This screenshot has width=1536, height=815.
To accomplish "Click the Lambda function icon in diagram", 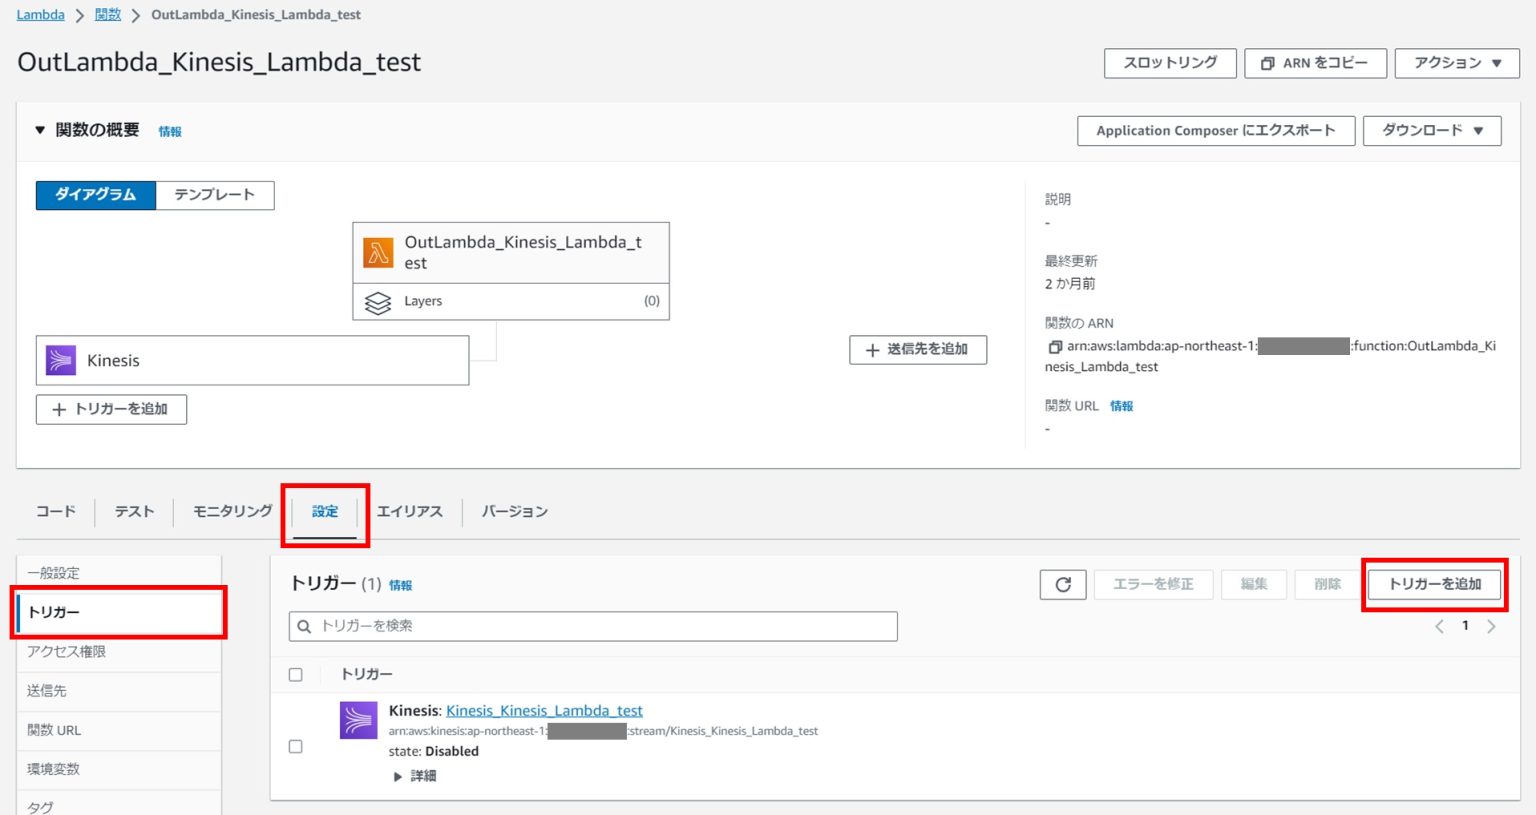I will [378, 253].
